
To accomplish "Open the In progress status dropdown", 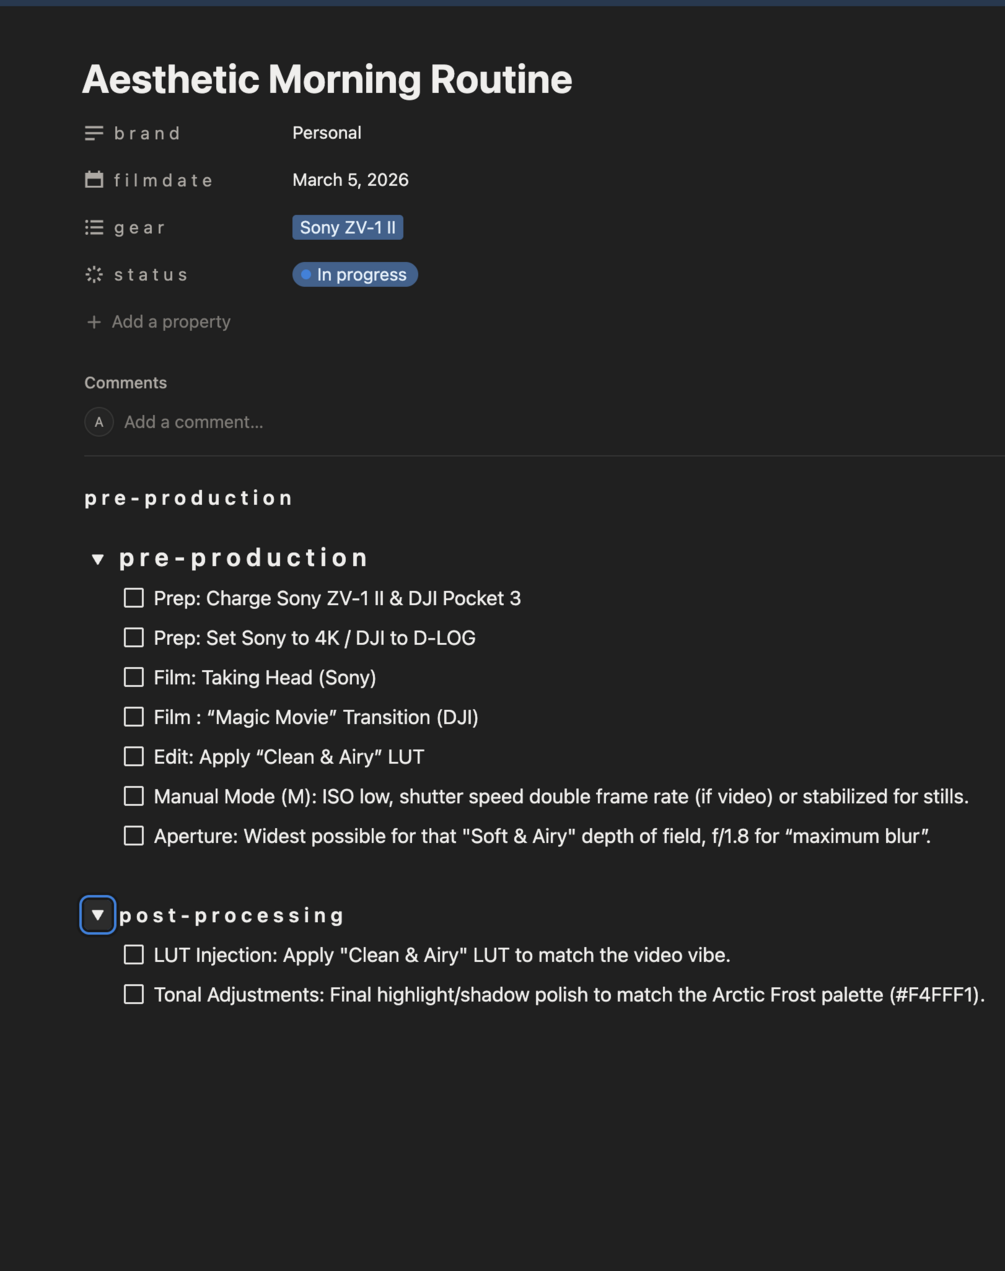I will pos(355,275).
